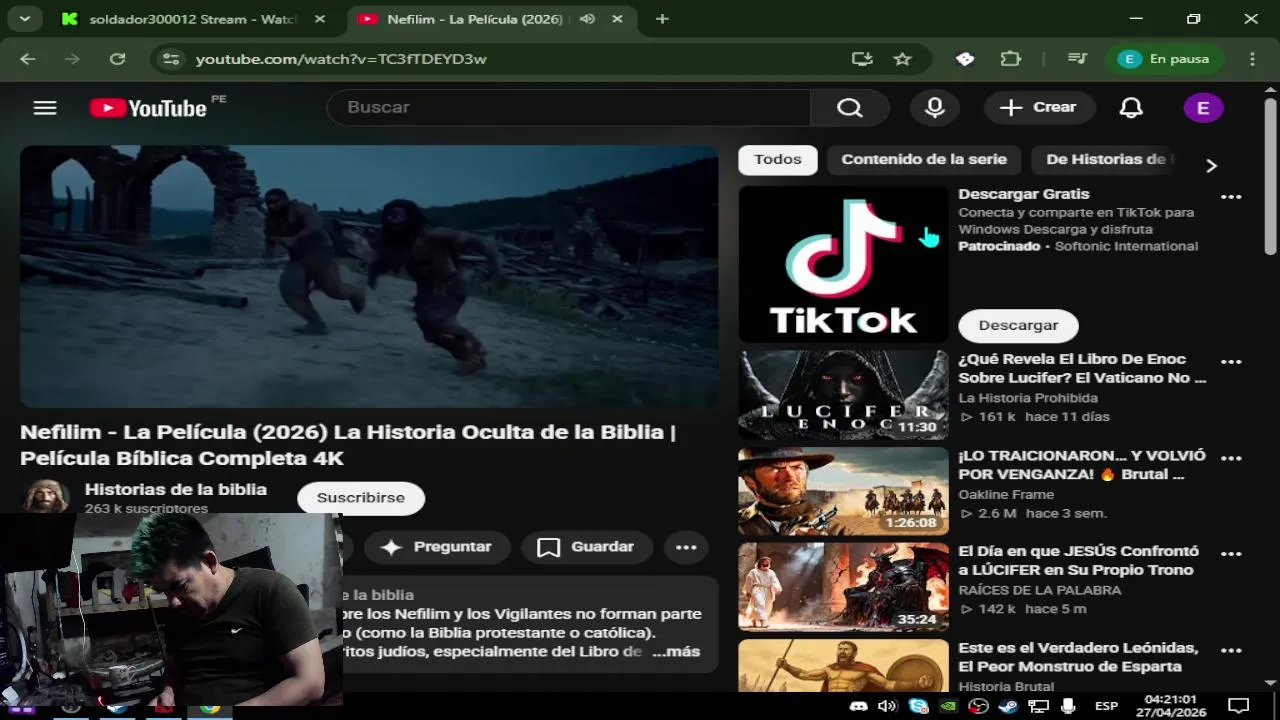This screenshot has height=720, width=1280.
Task: Start voice search with the microphone
Action: tap(935, 107)
